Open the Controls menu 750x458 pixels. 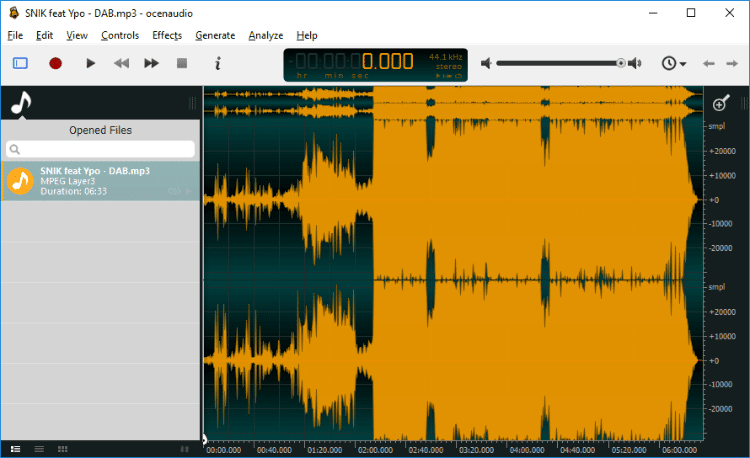pos(120,35)
